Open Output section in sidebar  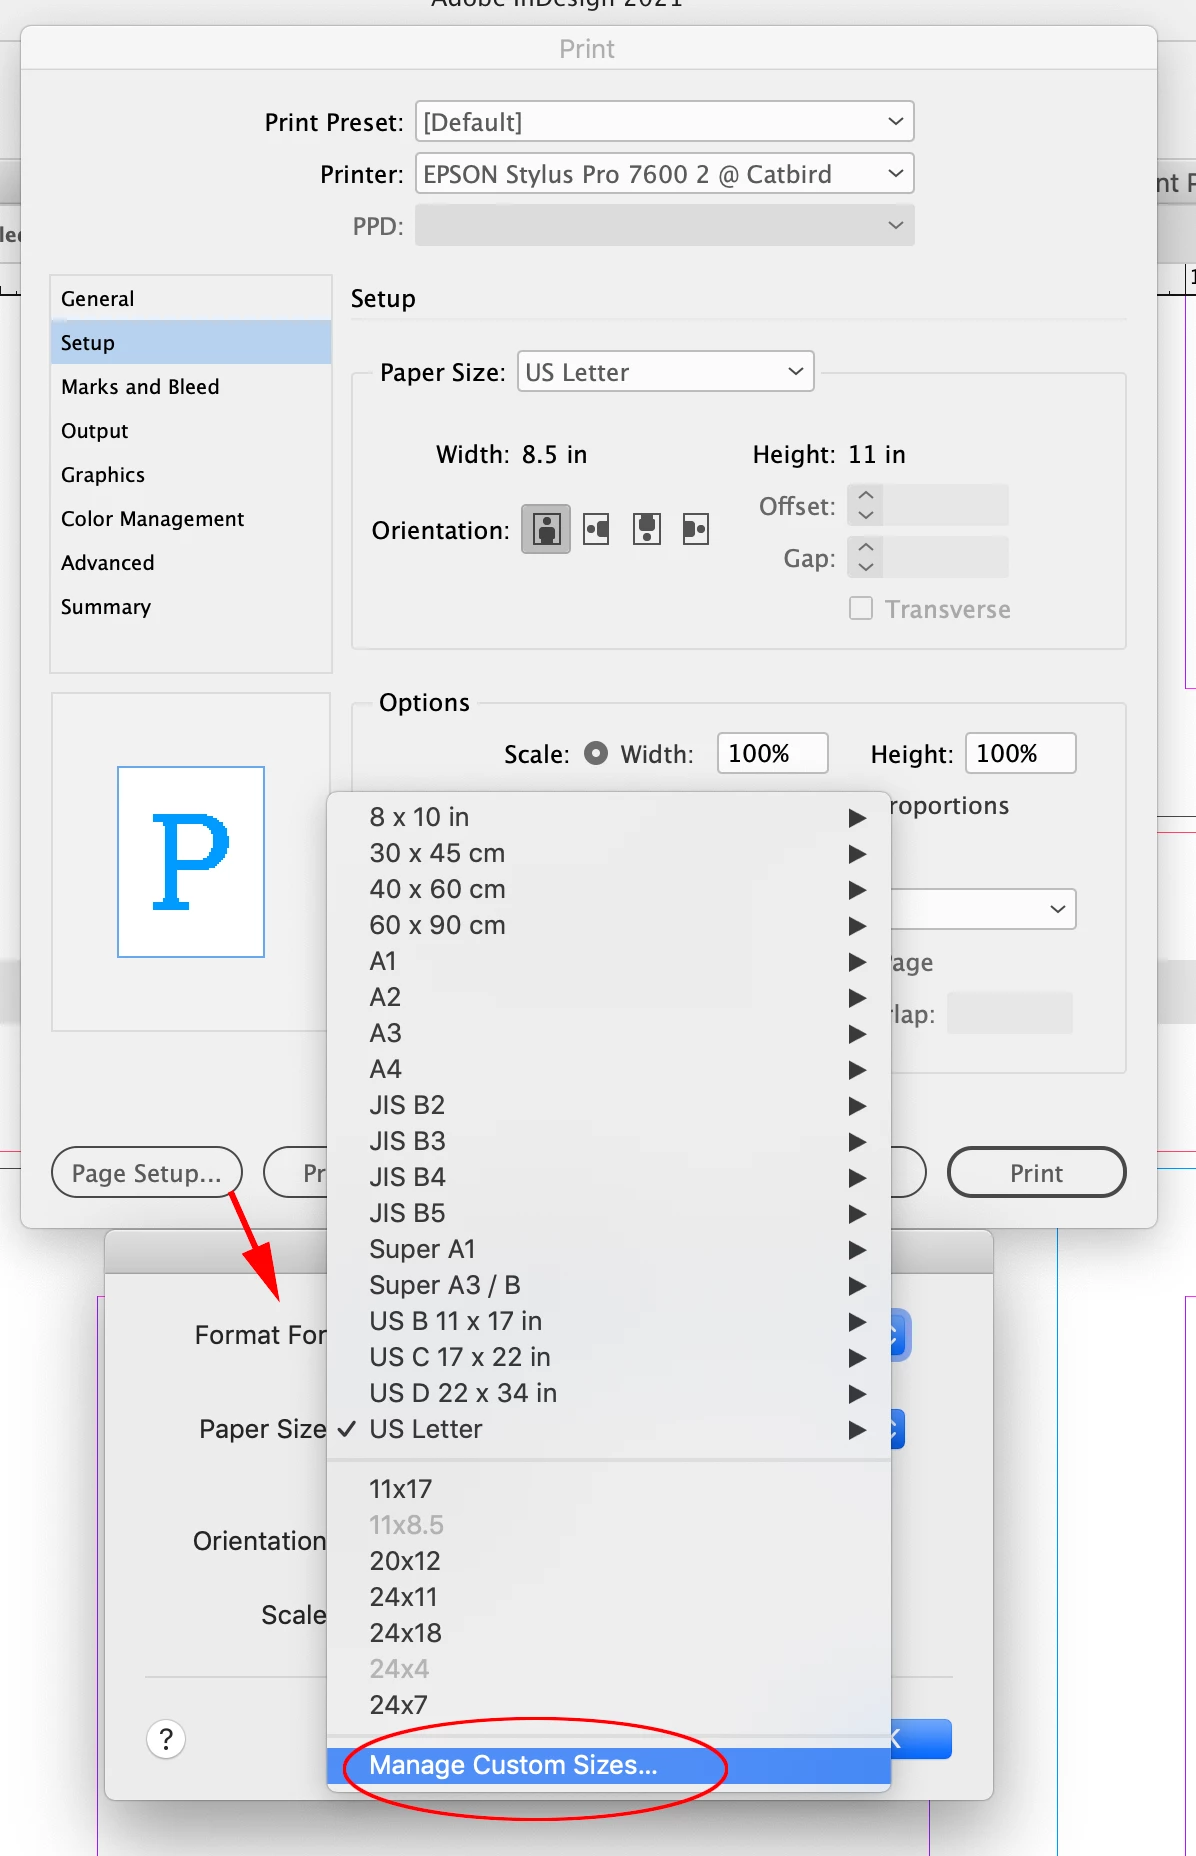tap(191, 431)
